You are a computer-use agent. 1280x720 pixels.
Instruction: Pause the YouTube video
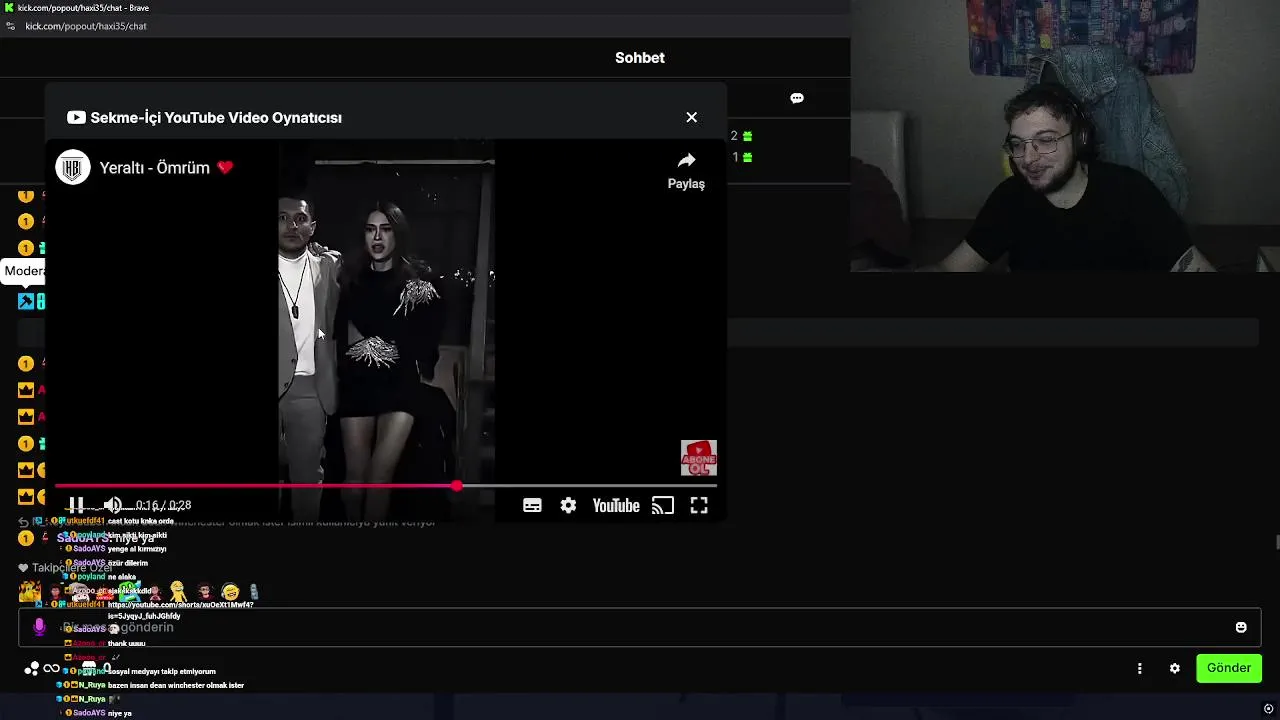click(76, 505)
